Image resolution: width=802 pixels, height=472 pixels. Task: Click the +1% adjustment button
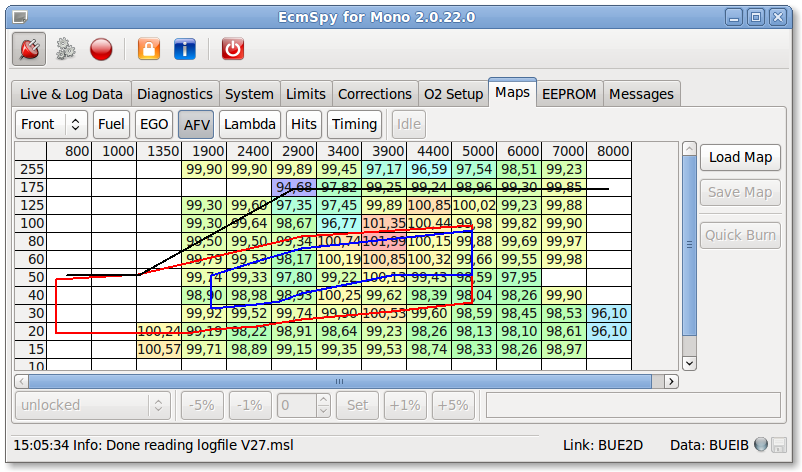(x=405, y=406)
